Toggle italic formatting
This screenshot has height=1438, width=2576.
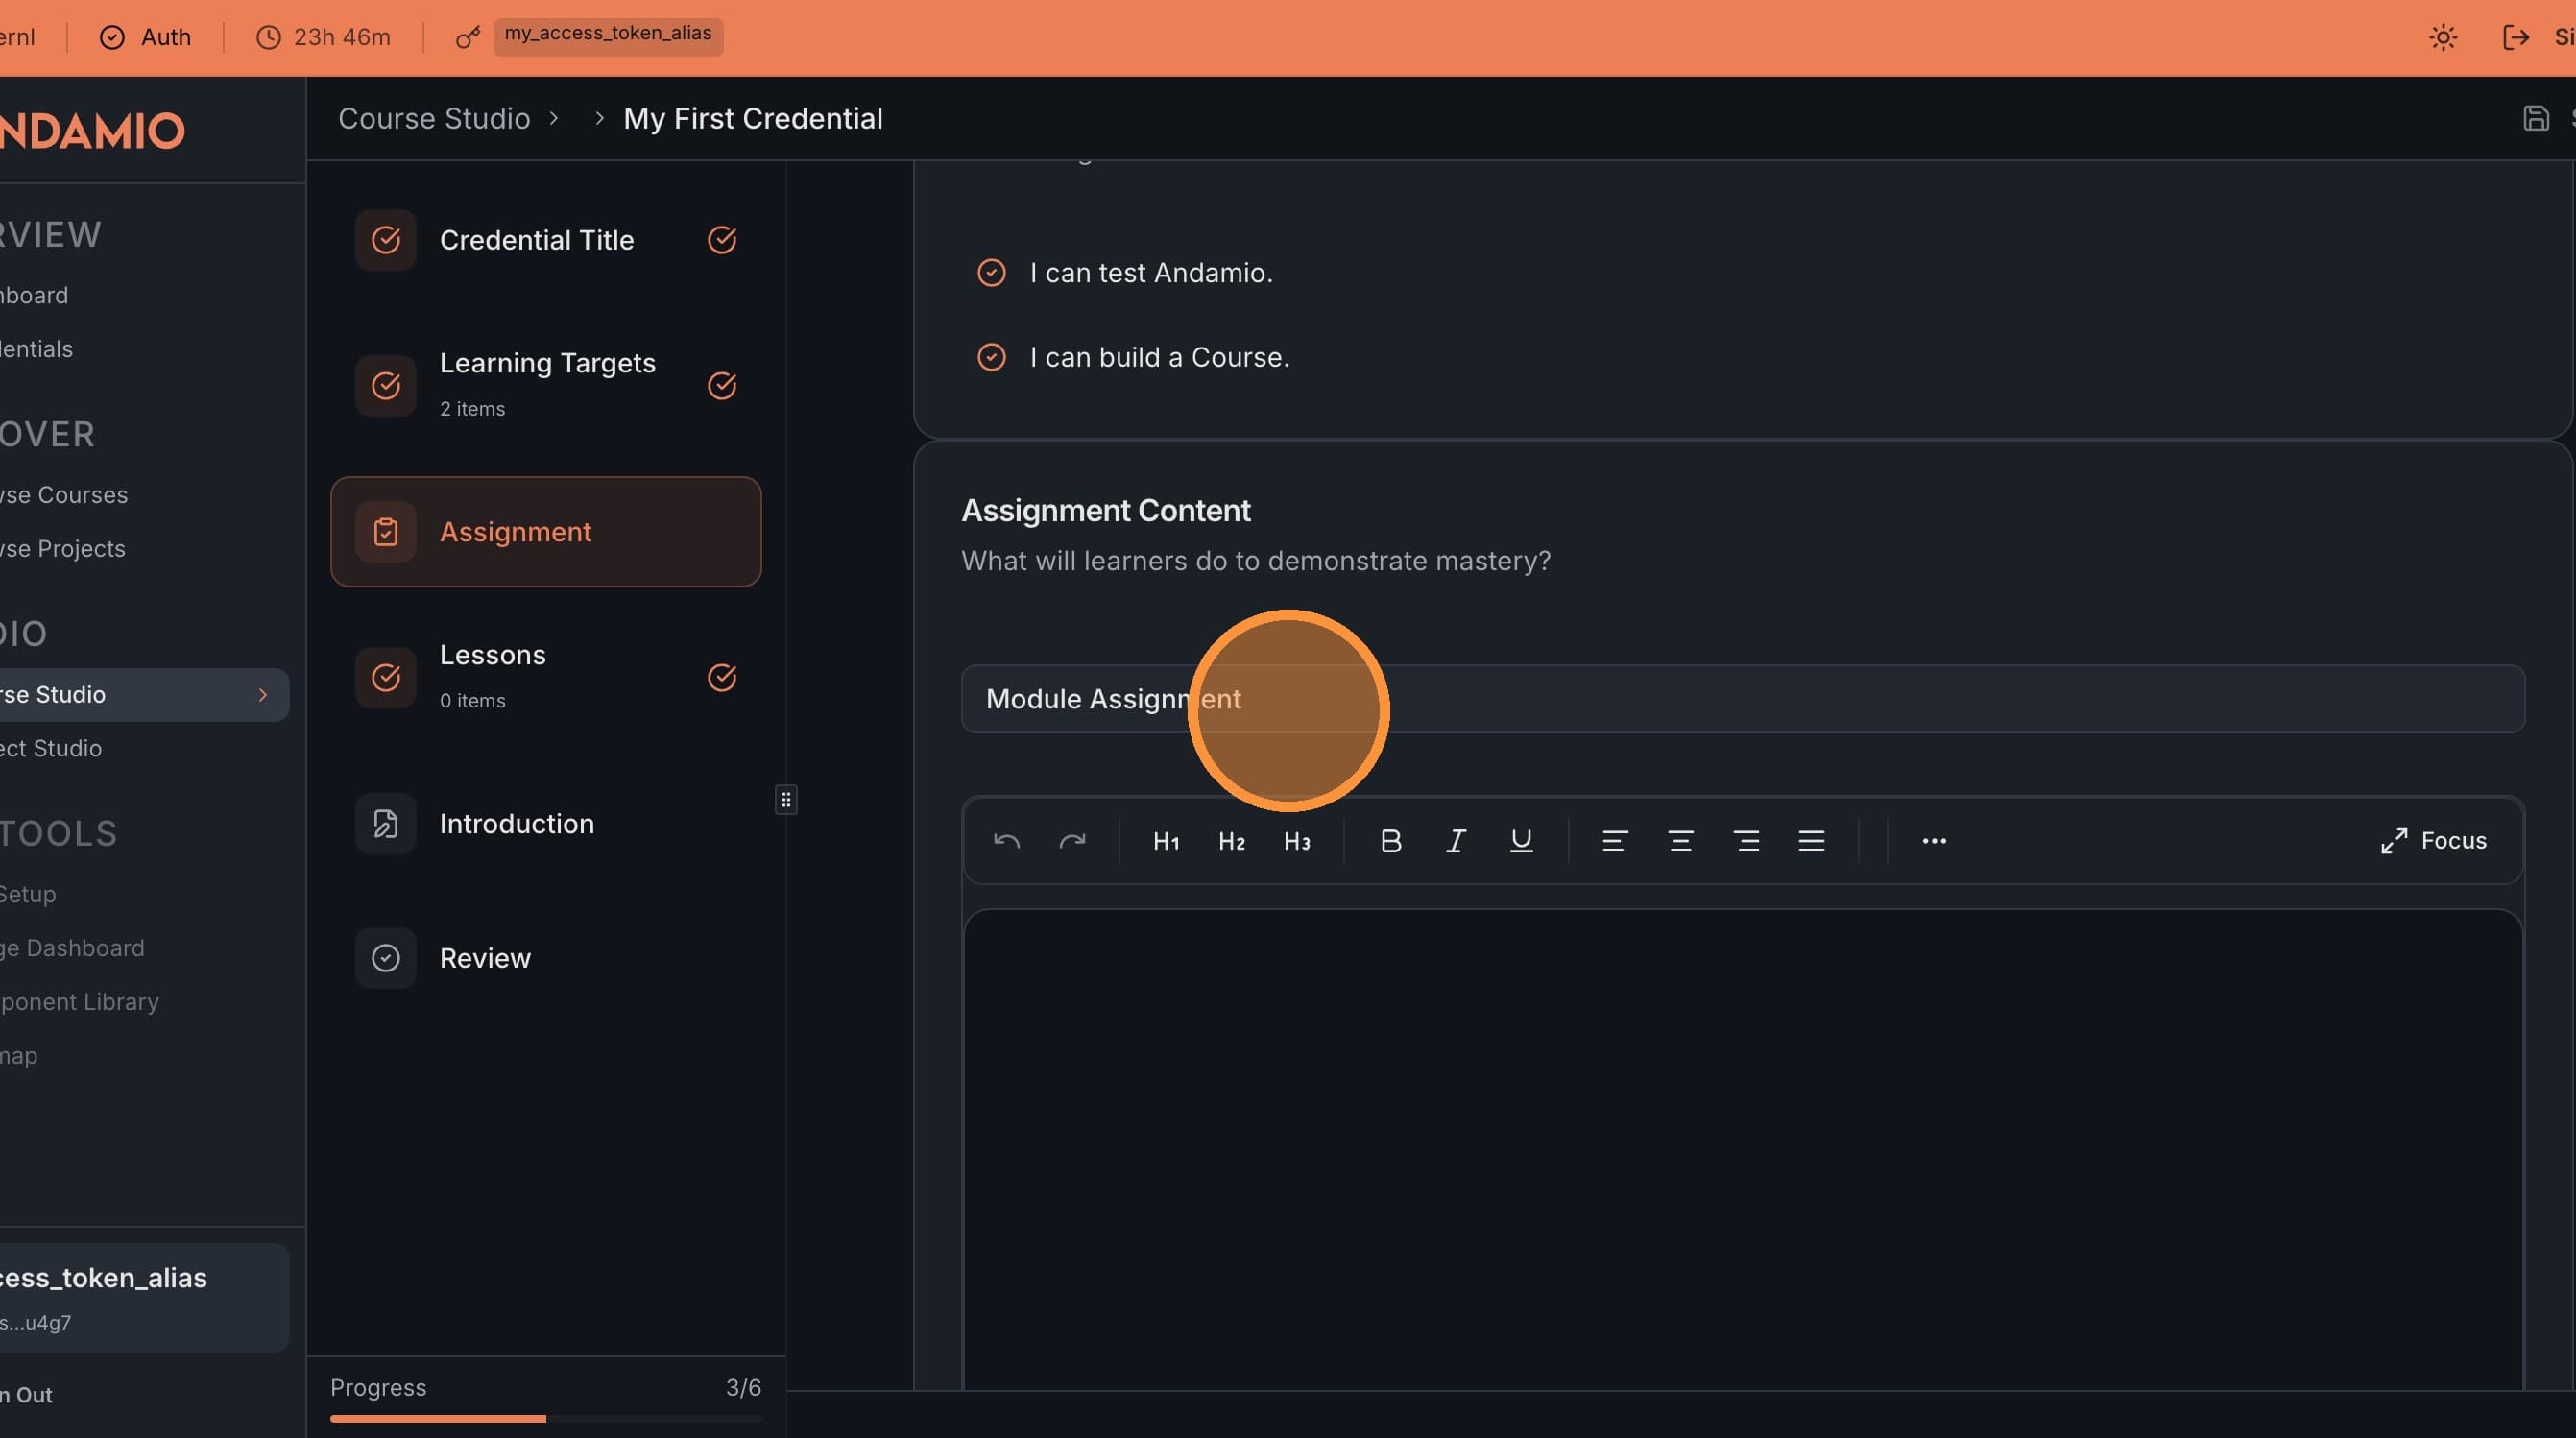pos(1455,841)
